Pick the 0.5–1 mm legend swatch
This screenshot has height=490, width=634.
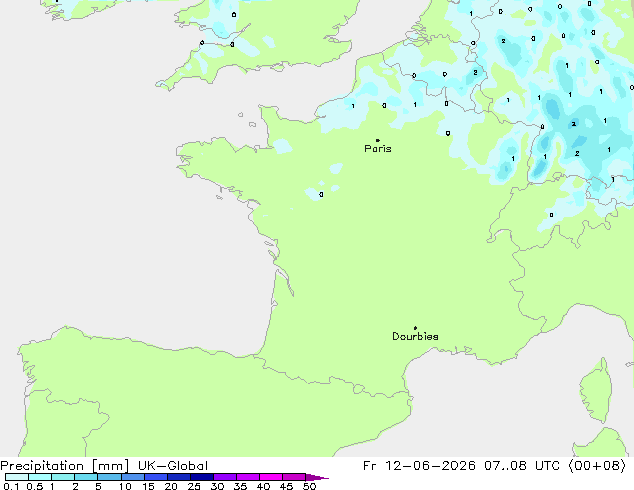coord(40,477)
